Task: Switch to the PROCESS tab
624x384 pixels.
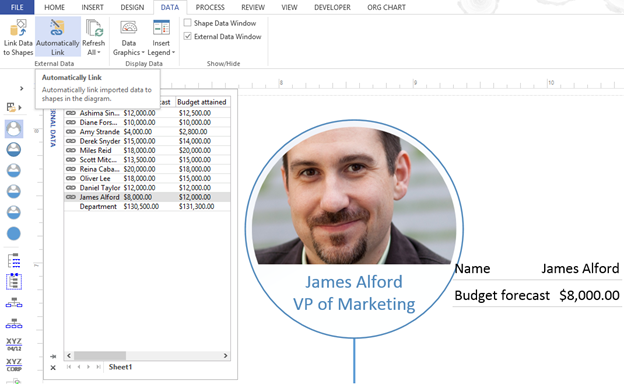Action: point(210,7)
